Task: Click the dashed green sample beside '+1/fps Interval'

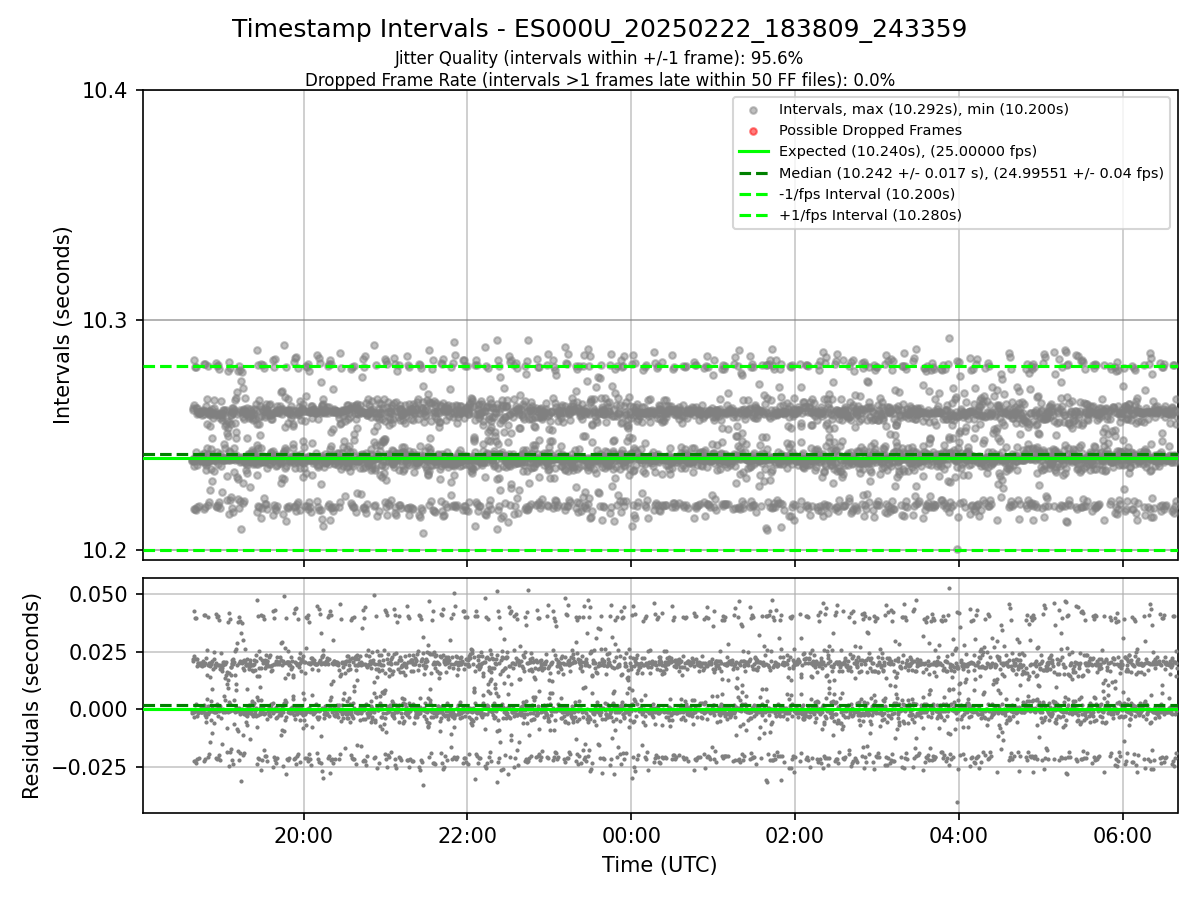Action: (754, 215)
